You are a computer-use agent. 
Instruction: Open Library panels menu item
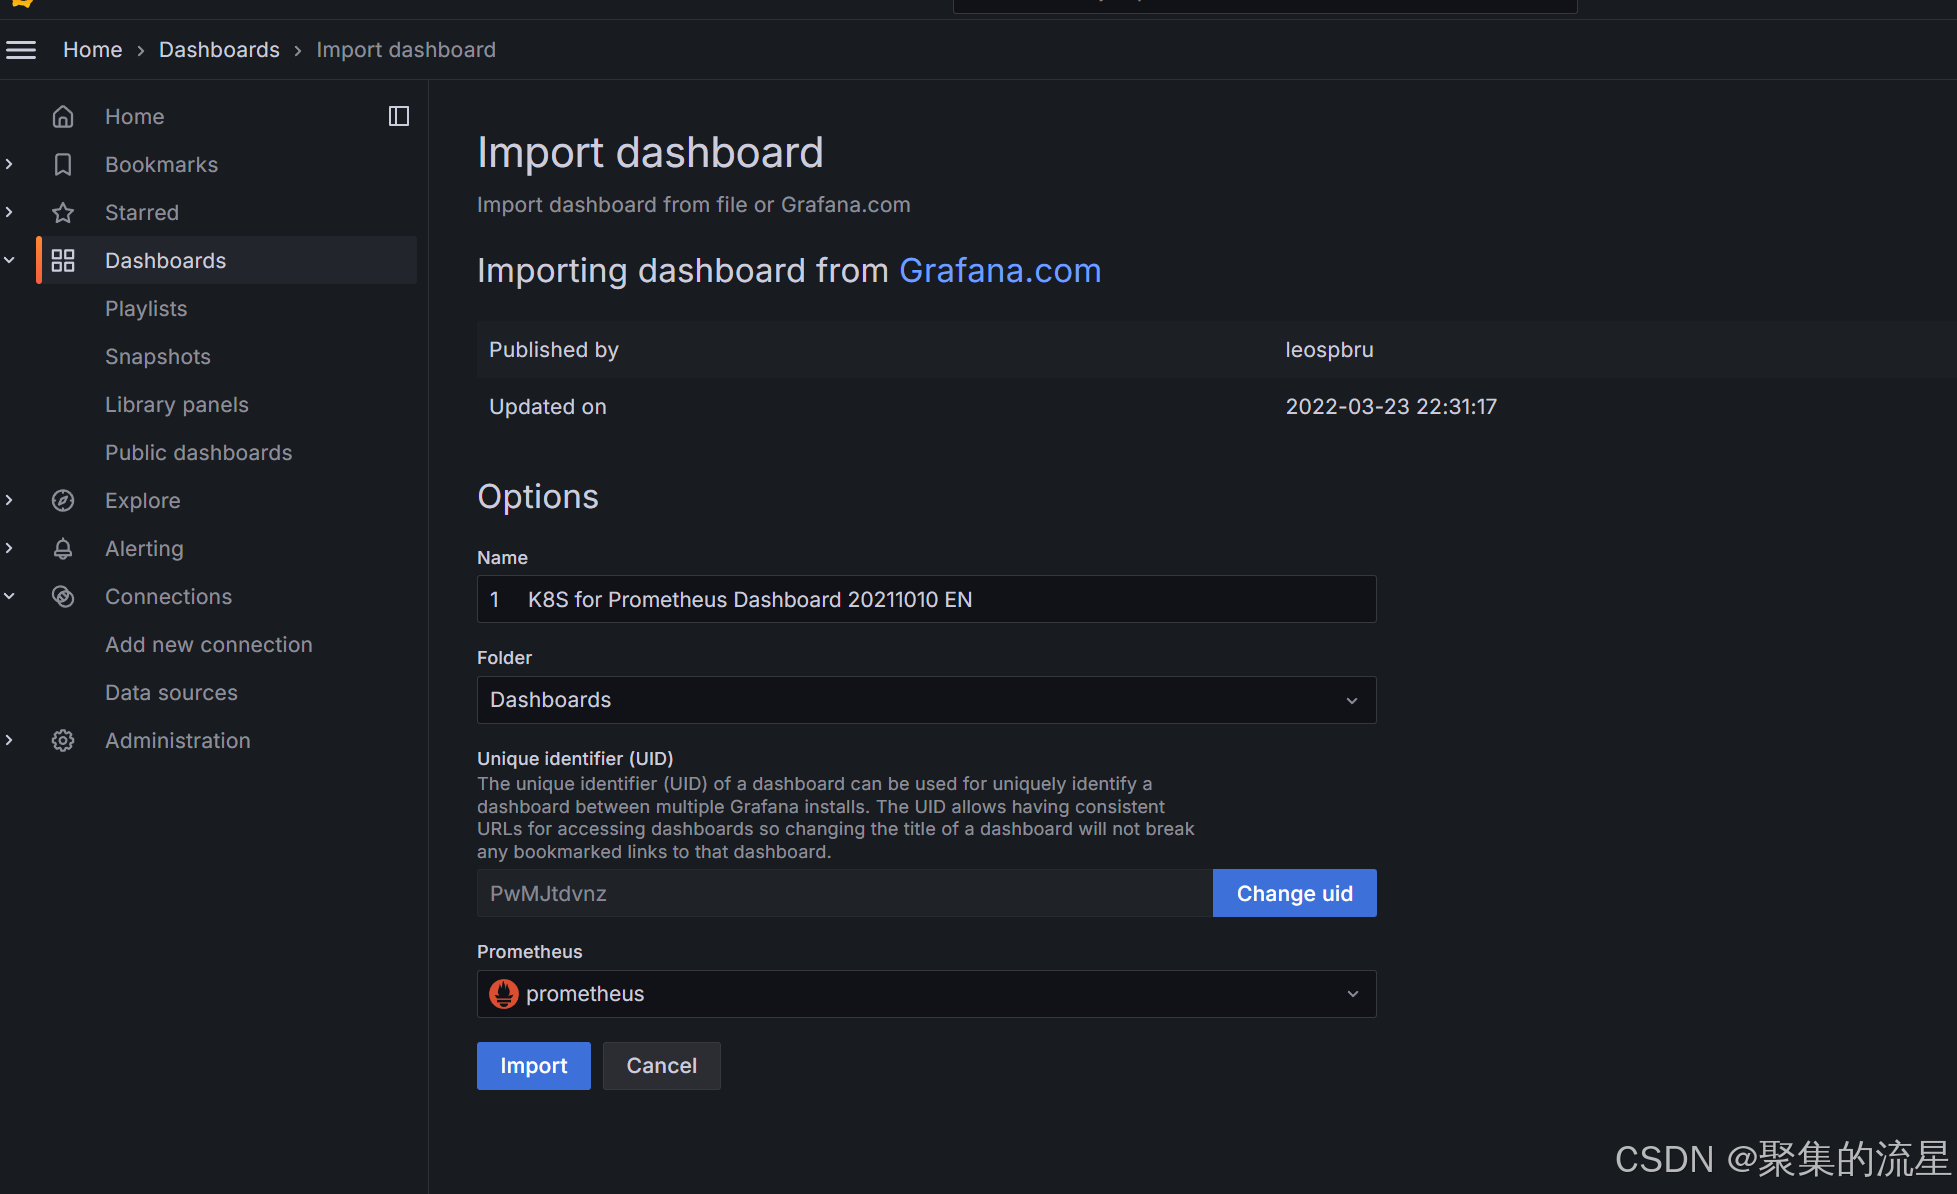pyautogui.click(x=177, y=405)
